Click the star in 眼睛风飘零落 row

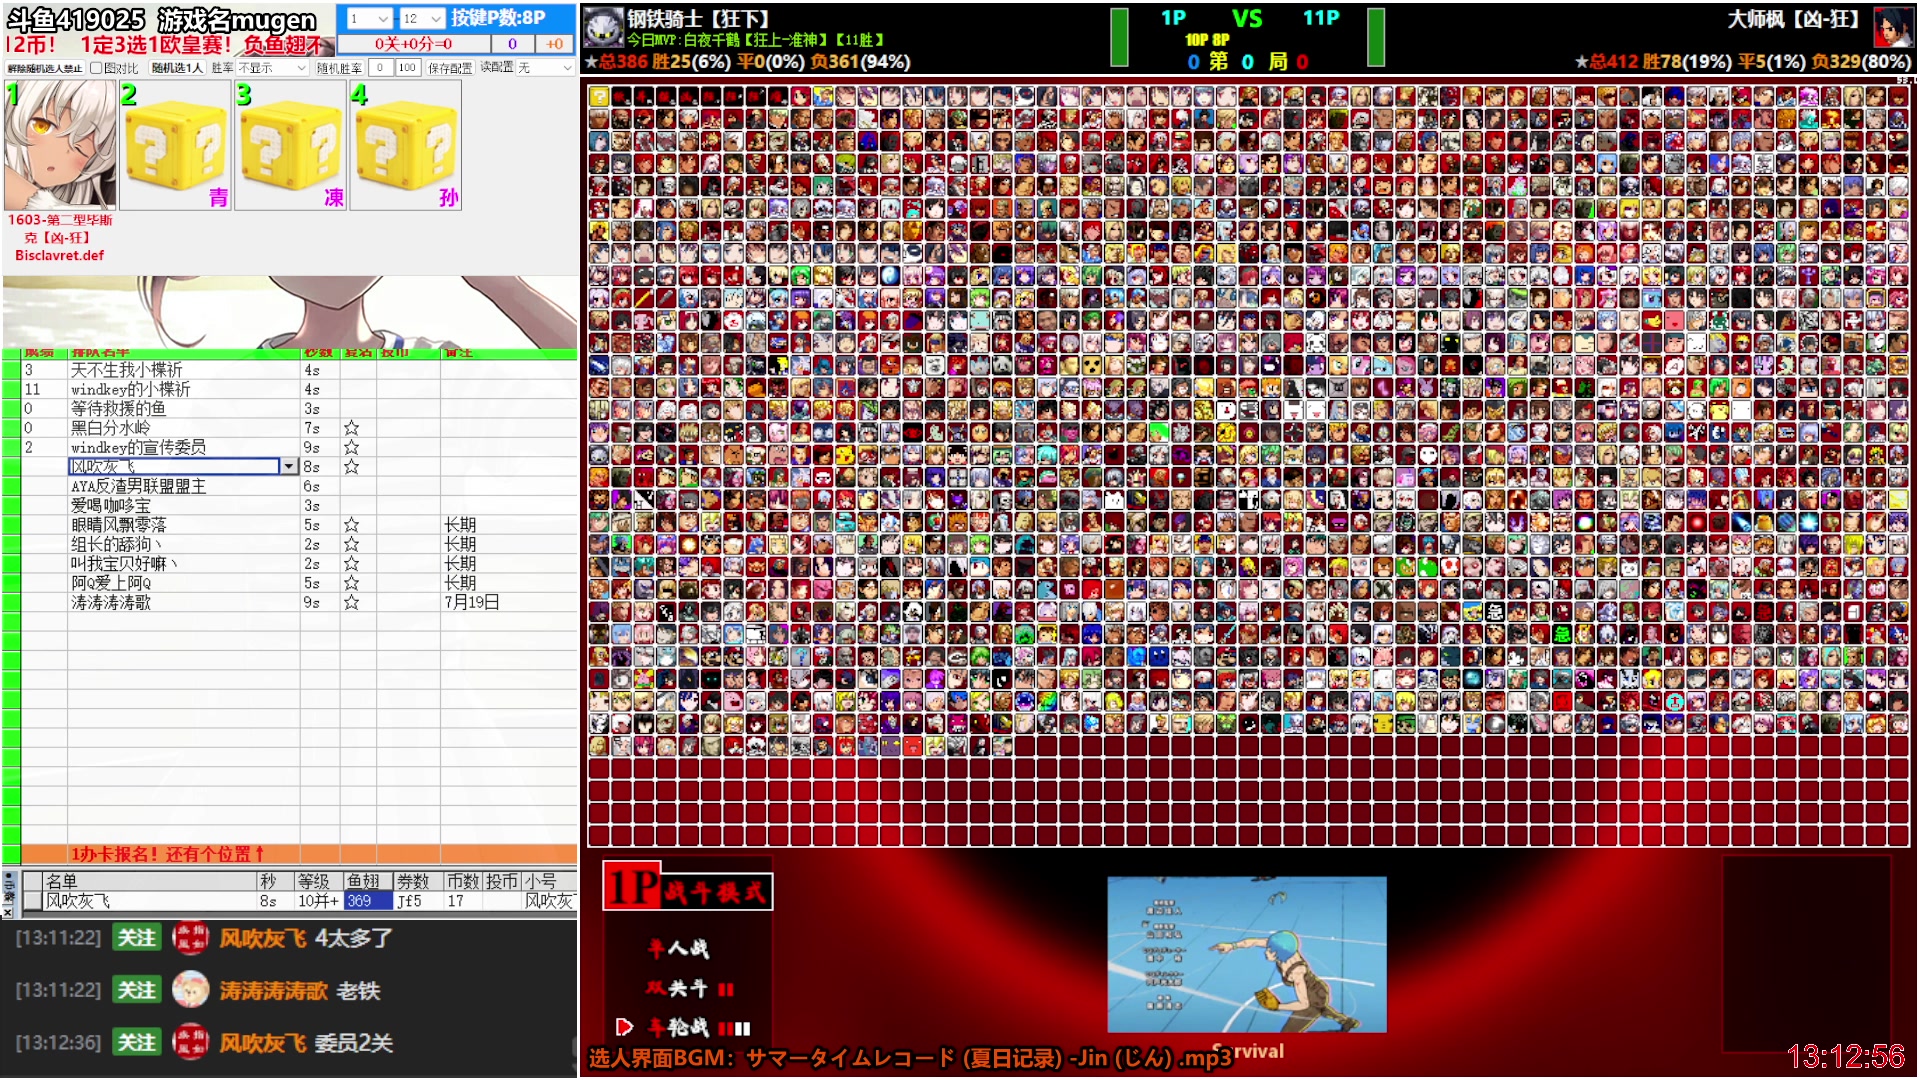(x=351, y=525)
